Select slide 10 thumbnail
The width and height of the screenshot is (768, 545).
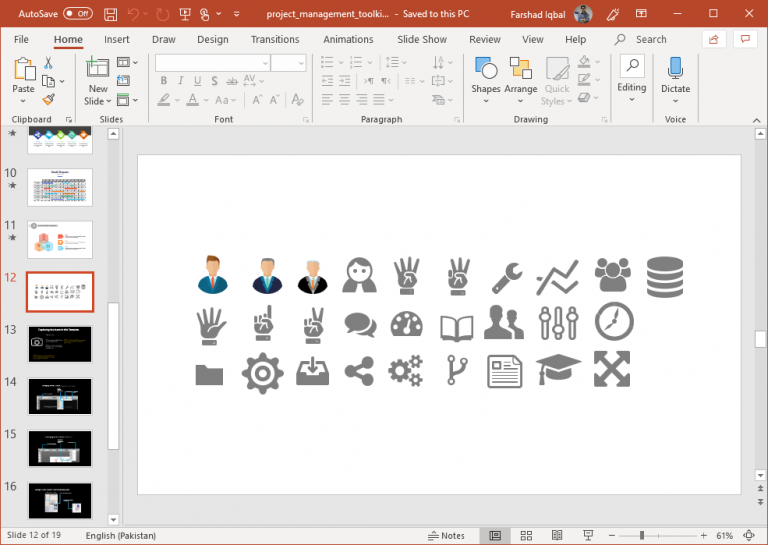[x=60, y=187]
